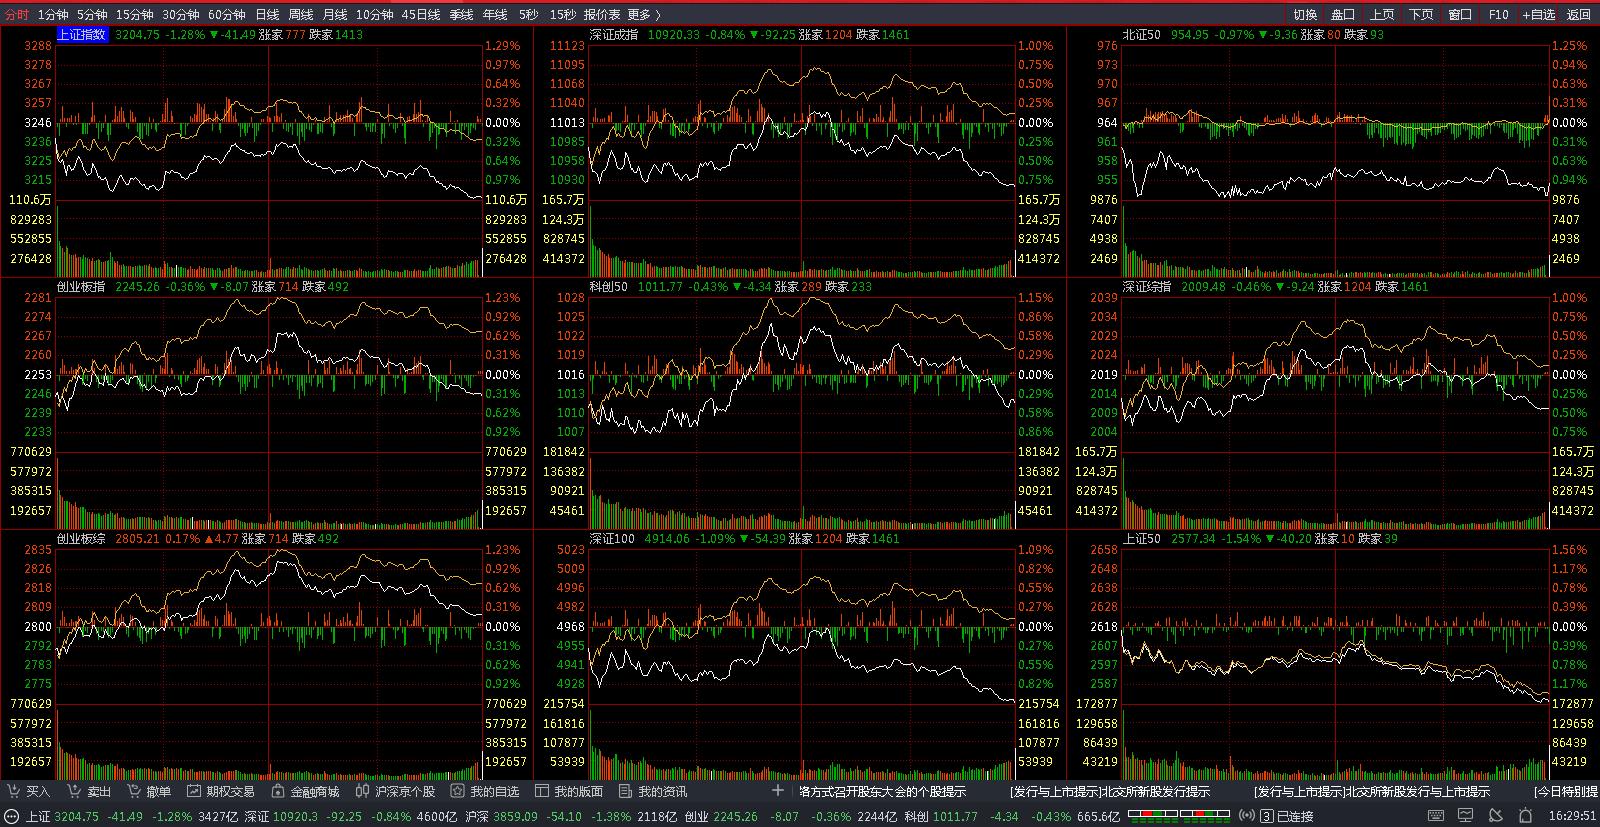The width and height of the screenshot is (1600, 827).
Task: Open the 今日特别提 ticker link
Action: coord(1567,791)
